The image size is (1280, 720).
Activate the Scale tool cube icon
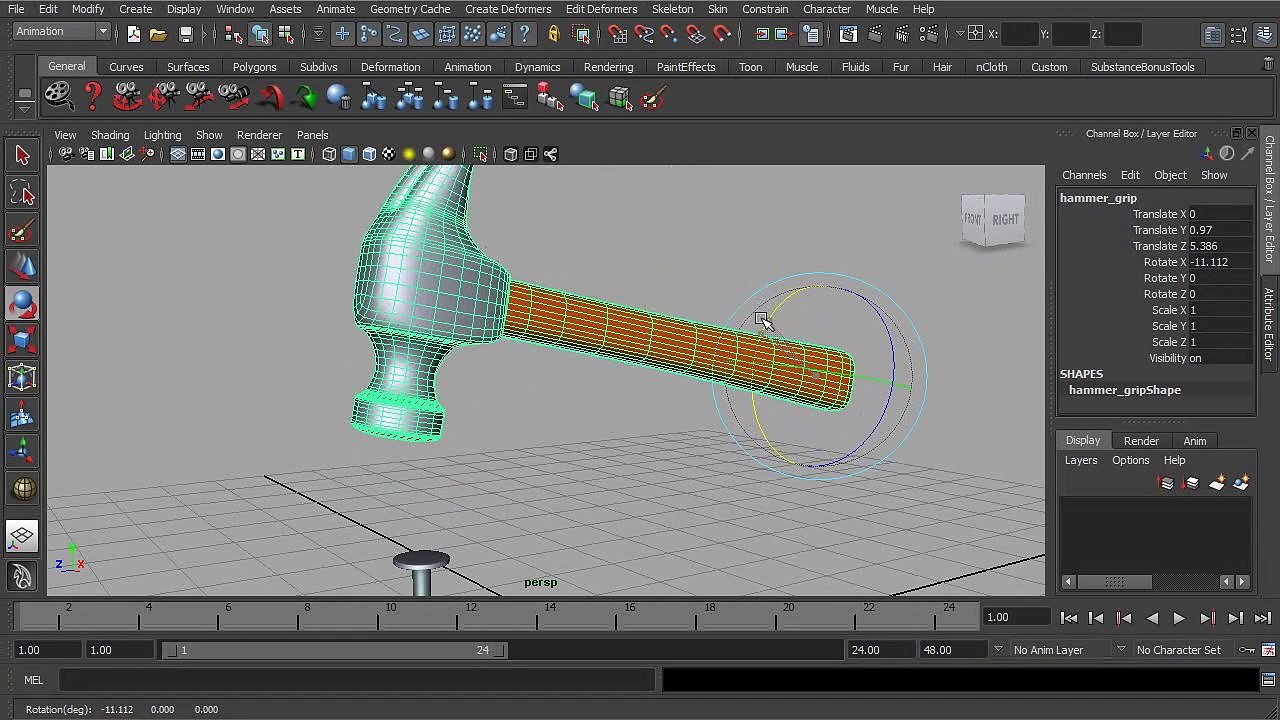[22, 340]
